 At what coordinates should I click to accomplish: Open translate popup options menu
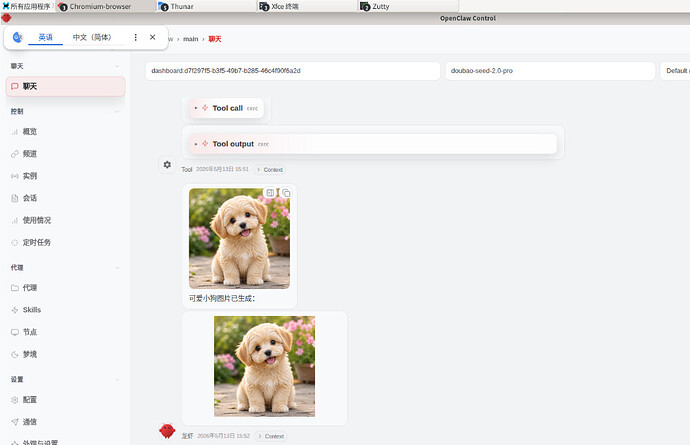click(x=136, y=37)
